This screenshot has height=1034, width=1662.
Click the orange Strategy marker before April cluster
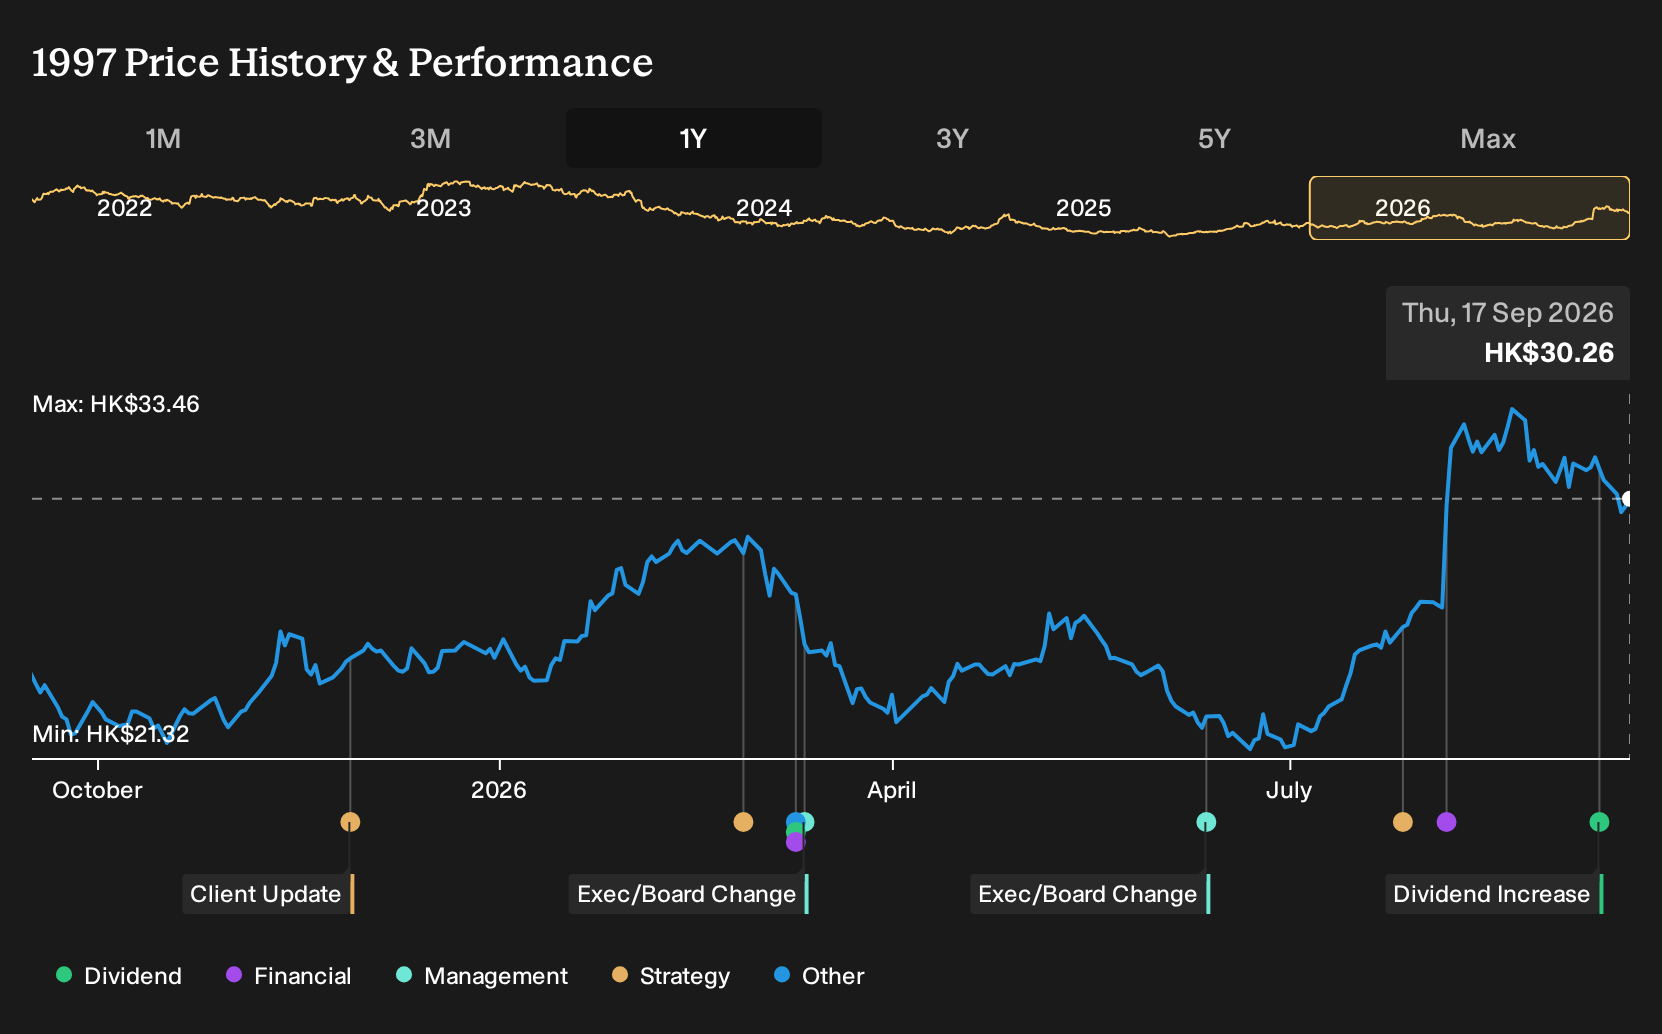(x=743, y=822)
